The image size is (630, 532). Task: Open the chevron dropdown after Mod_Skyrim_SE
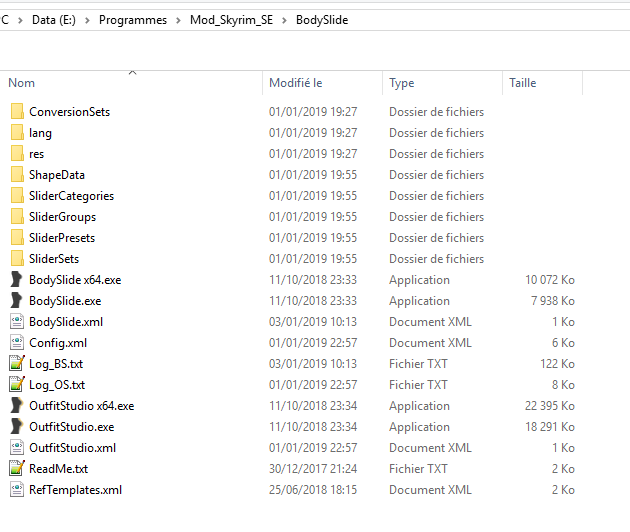(x=285, y=20)
